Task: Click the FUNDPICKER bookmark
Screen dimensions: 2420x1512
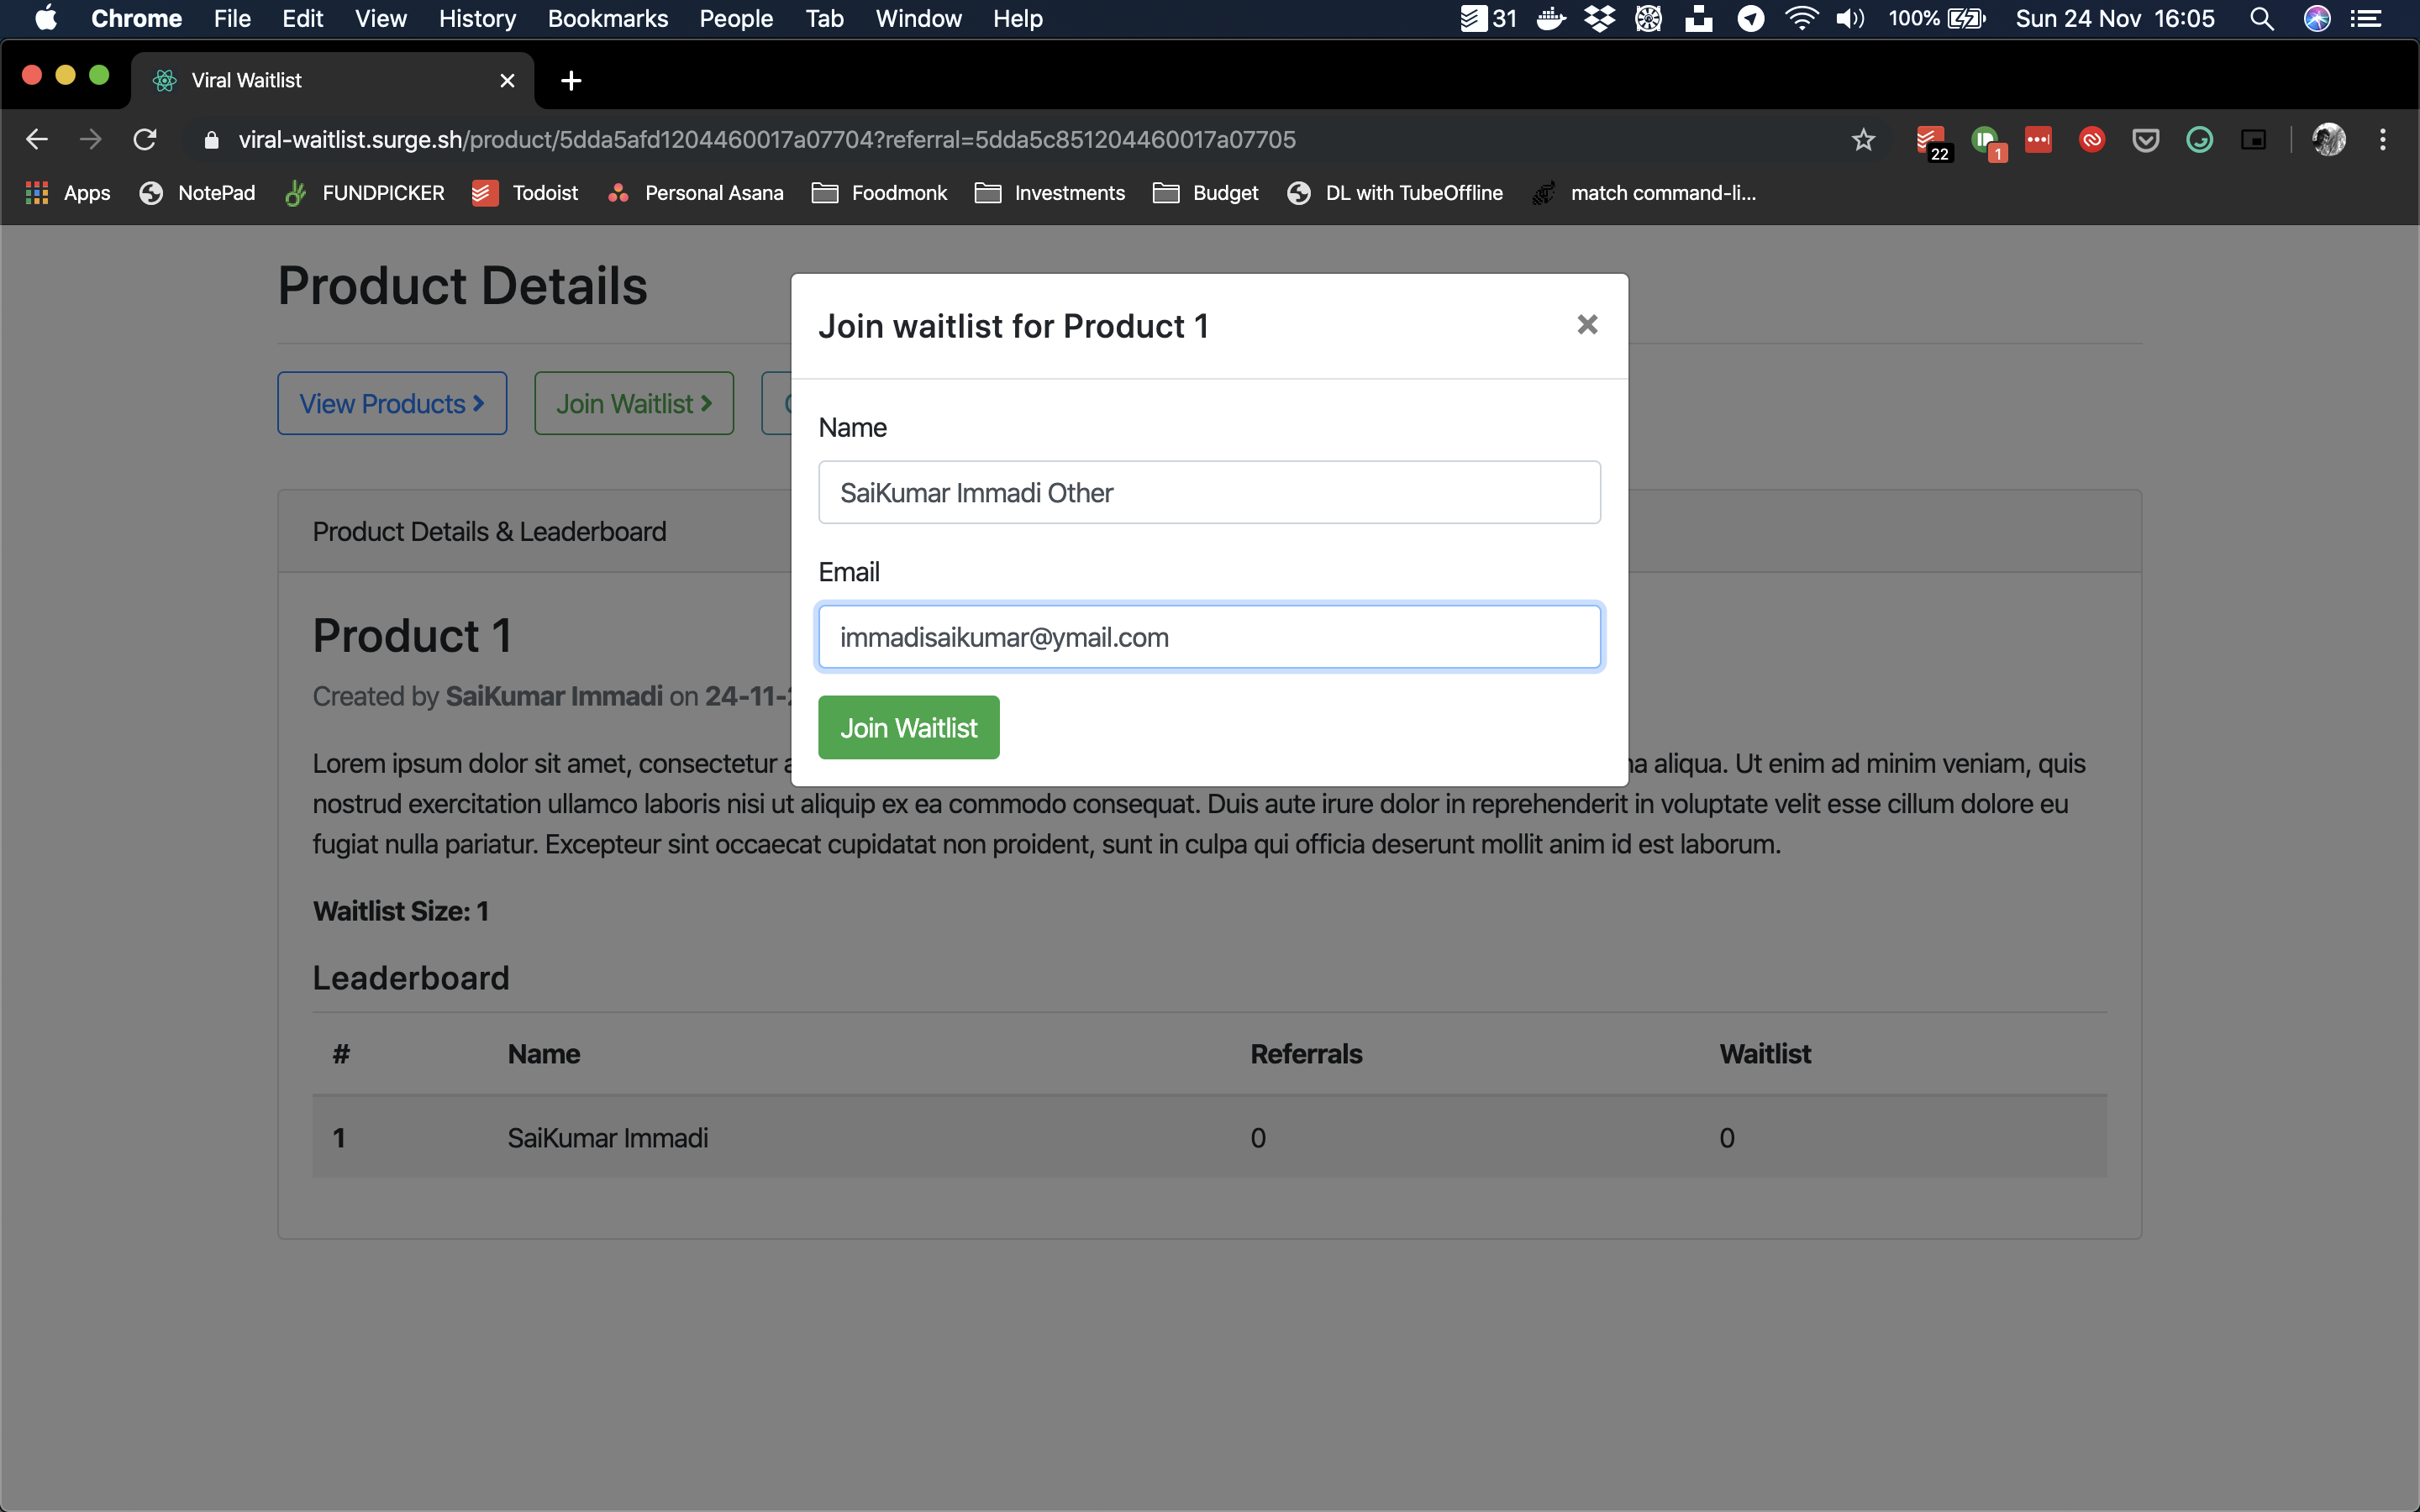Action: tap(364, 193)
